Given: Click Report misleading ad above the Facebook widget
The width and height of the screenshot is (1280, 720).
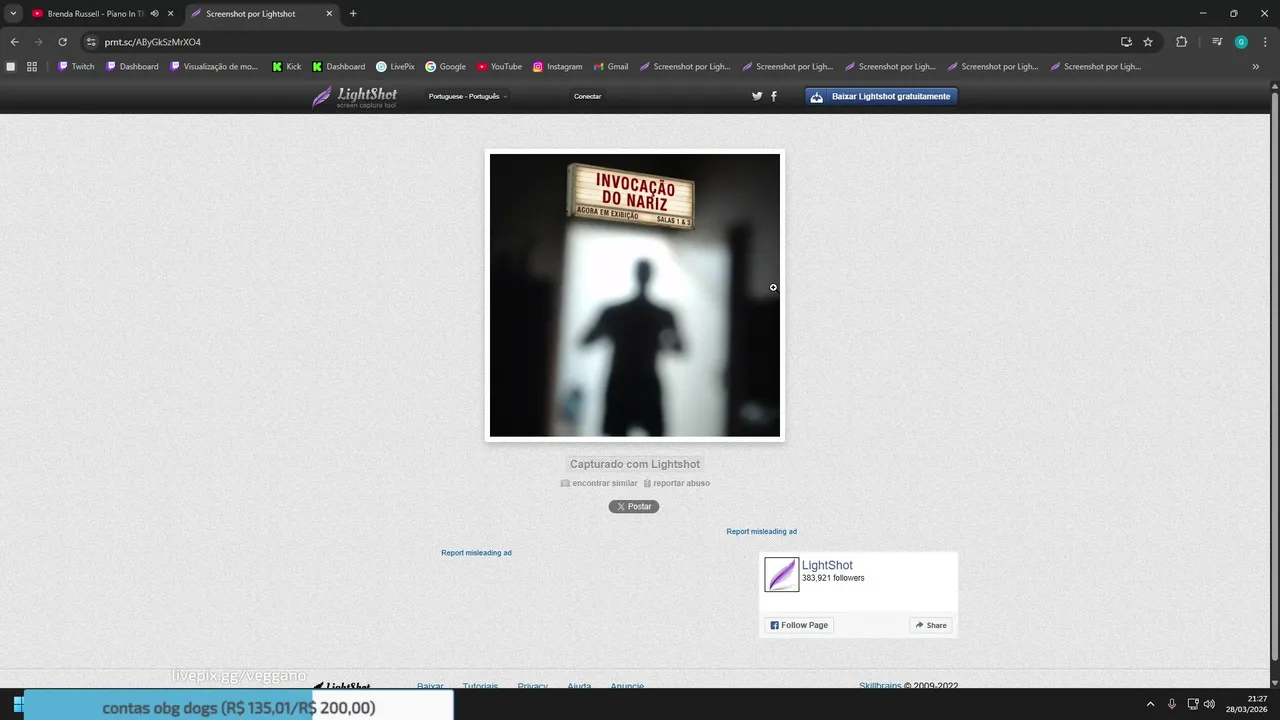Looking at the screenshot, I should click(x=762, y=532).
